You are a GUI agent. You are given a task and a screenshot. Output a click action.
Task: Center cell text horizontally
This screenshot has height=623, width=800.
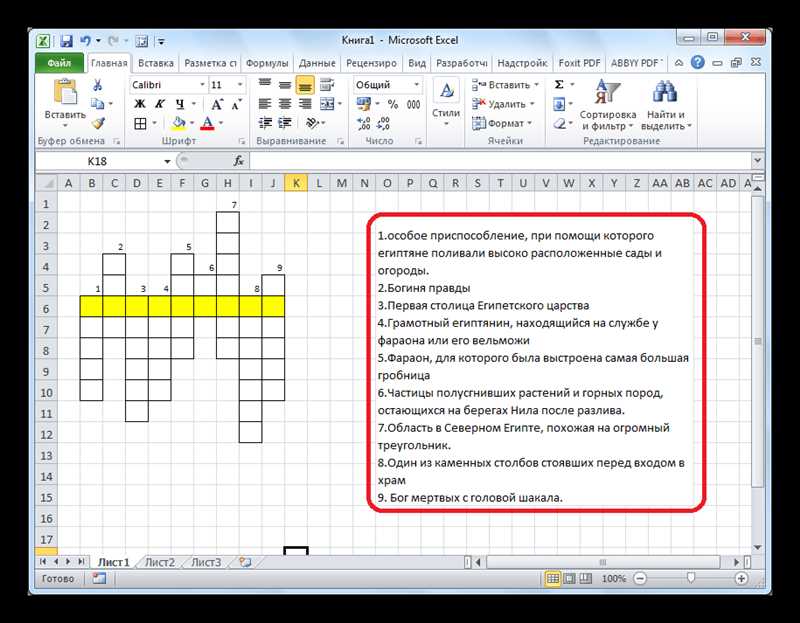pos(285,104)
